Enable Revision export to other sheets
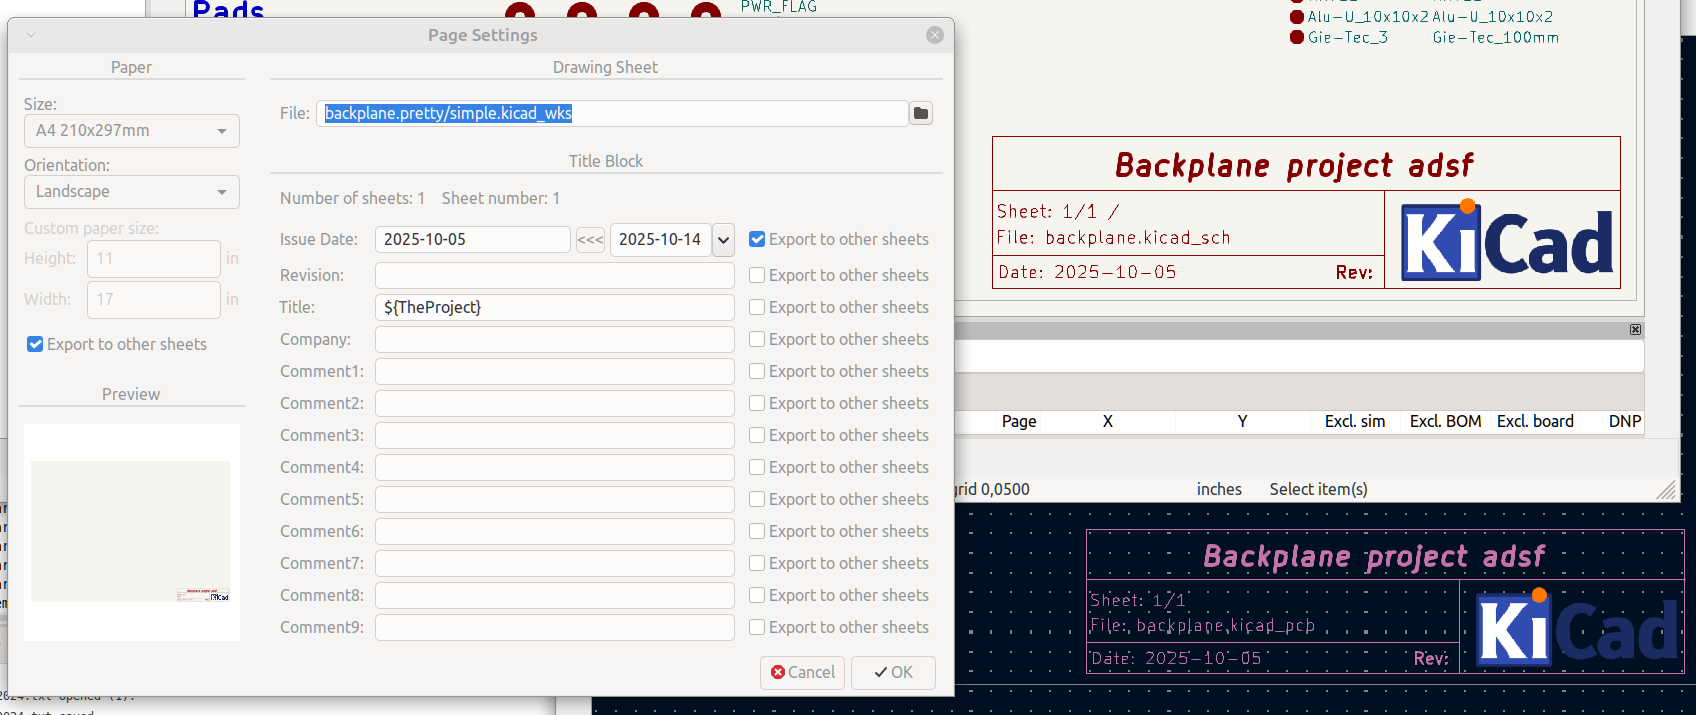This screenshot has width=1696, height=715. pos(758,276)
